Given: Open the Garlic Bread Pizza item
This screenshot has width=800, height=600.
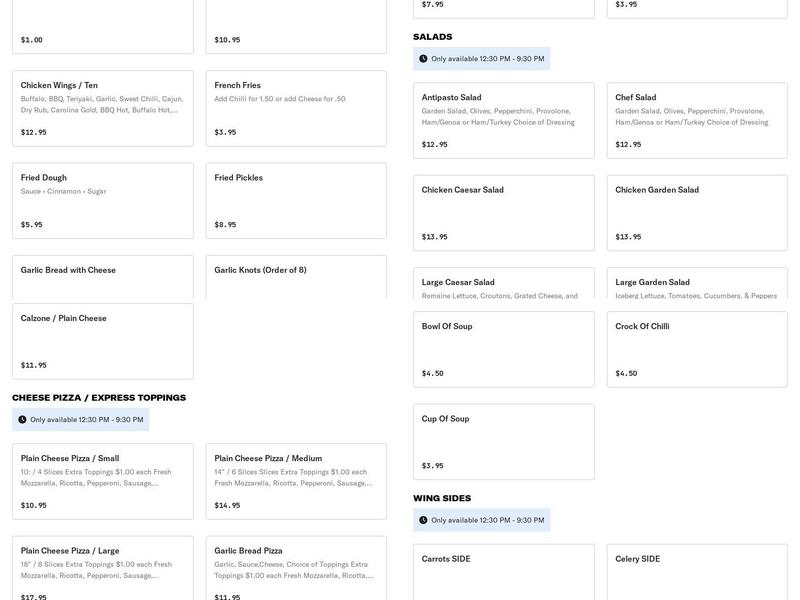Looking at the screenshot, I should click(295, 569).
